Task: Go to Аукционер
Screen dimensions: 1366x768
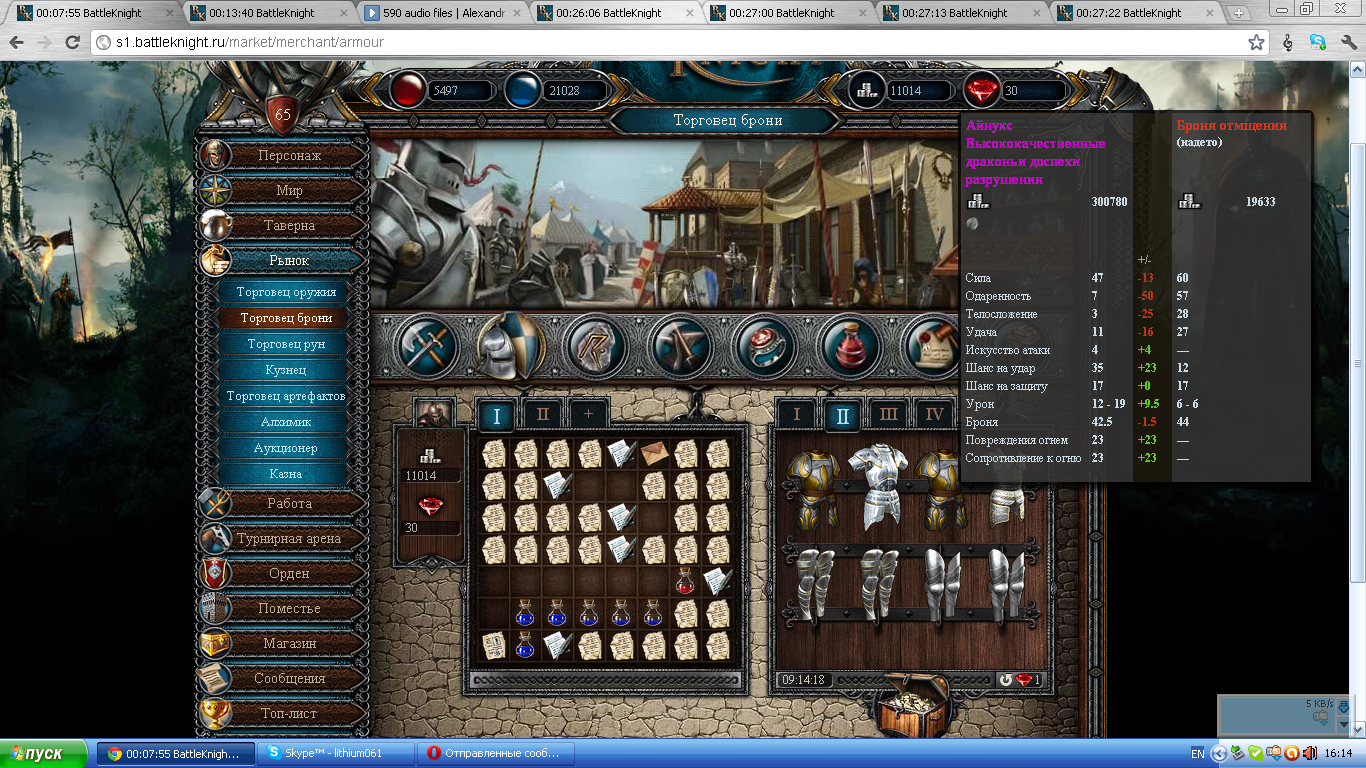Action: tap(286, 448)
